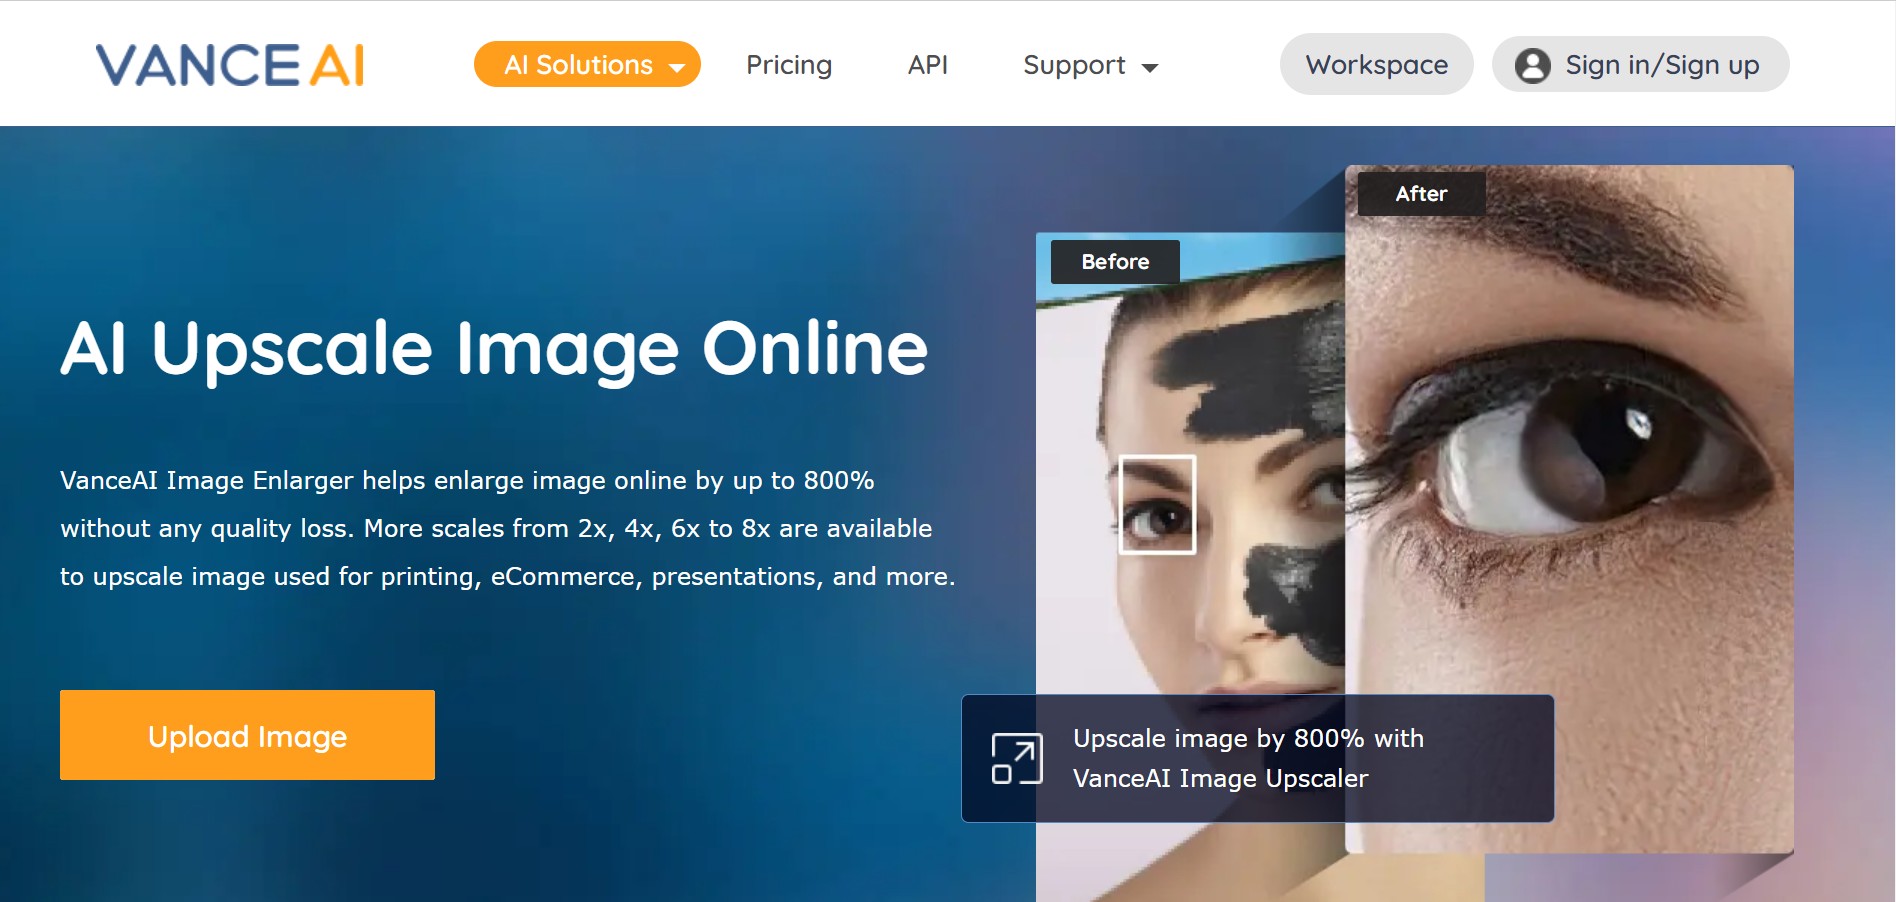1896x902 pixels.
Task: Click the Upload Image button
Action: (247, 735)
